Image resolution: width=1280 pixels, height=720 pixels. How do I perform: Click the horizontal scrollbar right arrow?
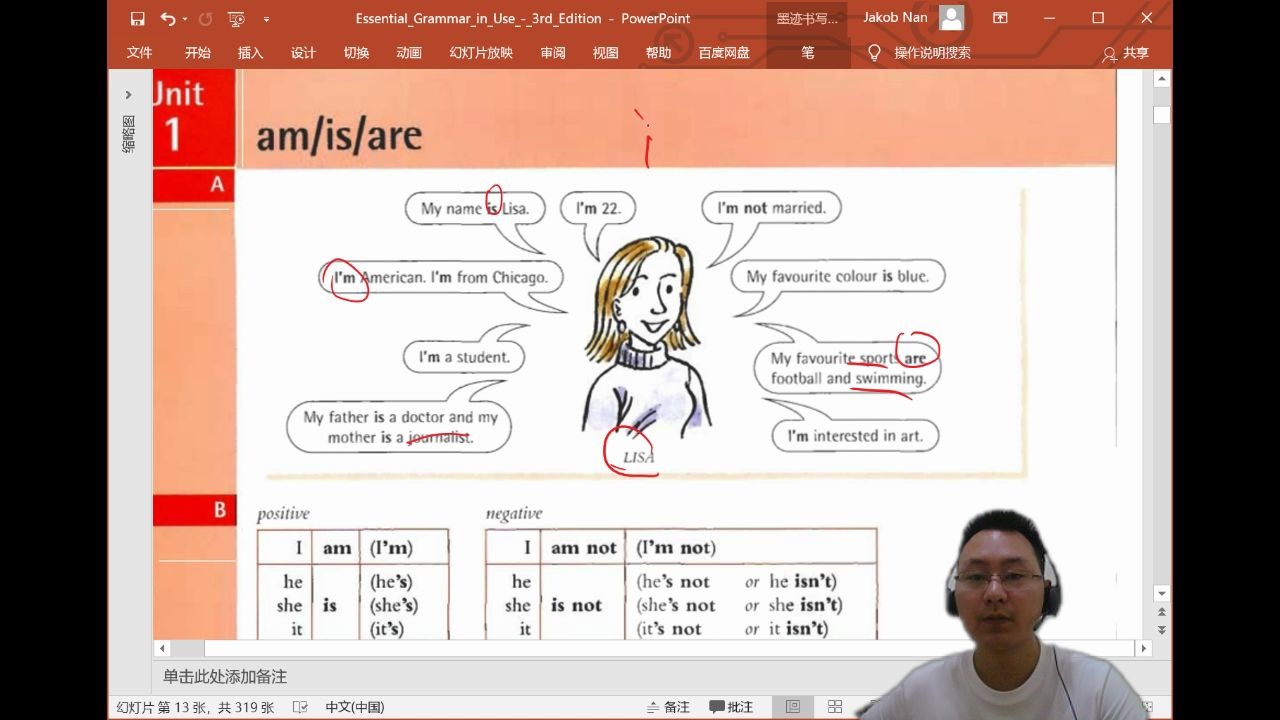tap(1144, 648)
